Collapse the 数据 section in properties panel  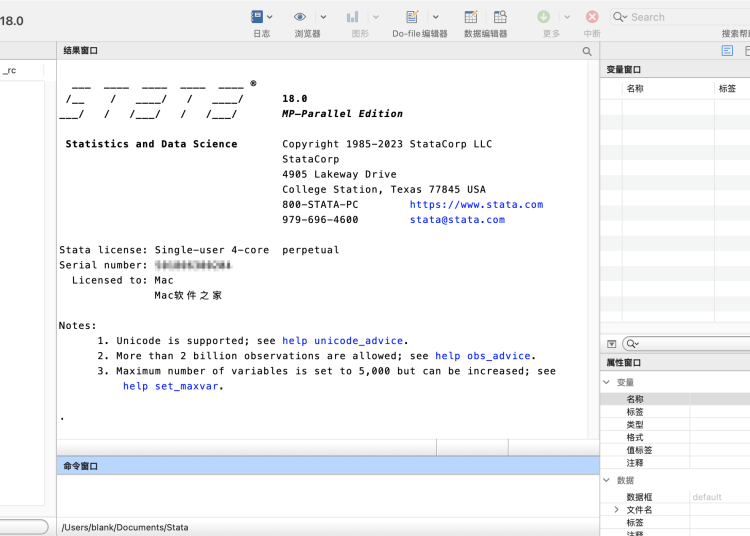coord(606,480)
